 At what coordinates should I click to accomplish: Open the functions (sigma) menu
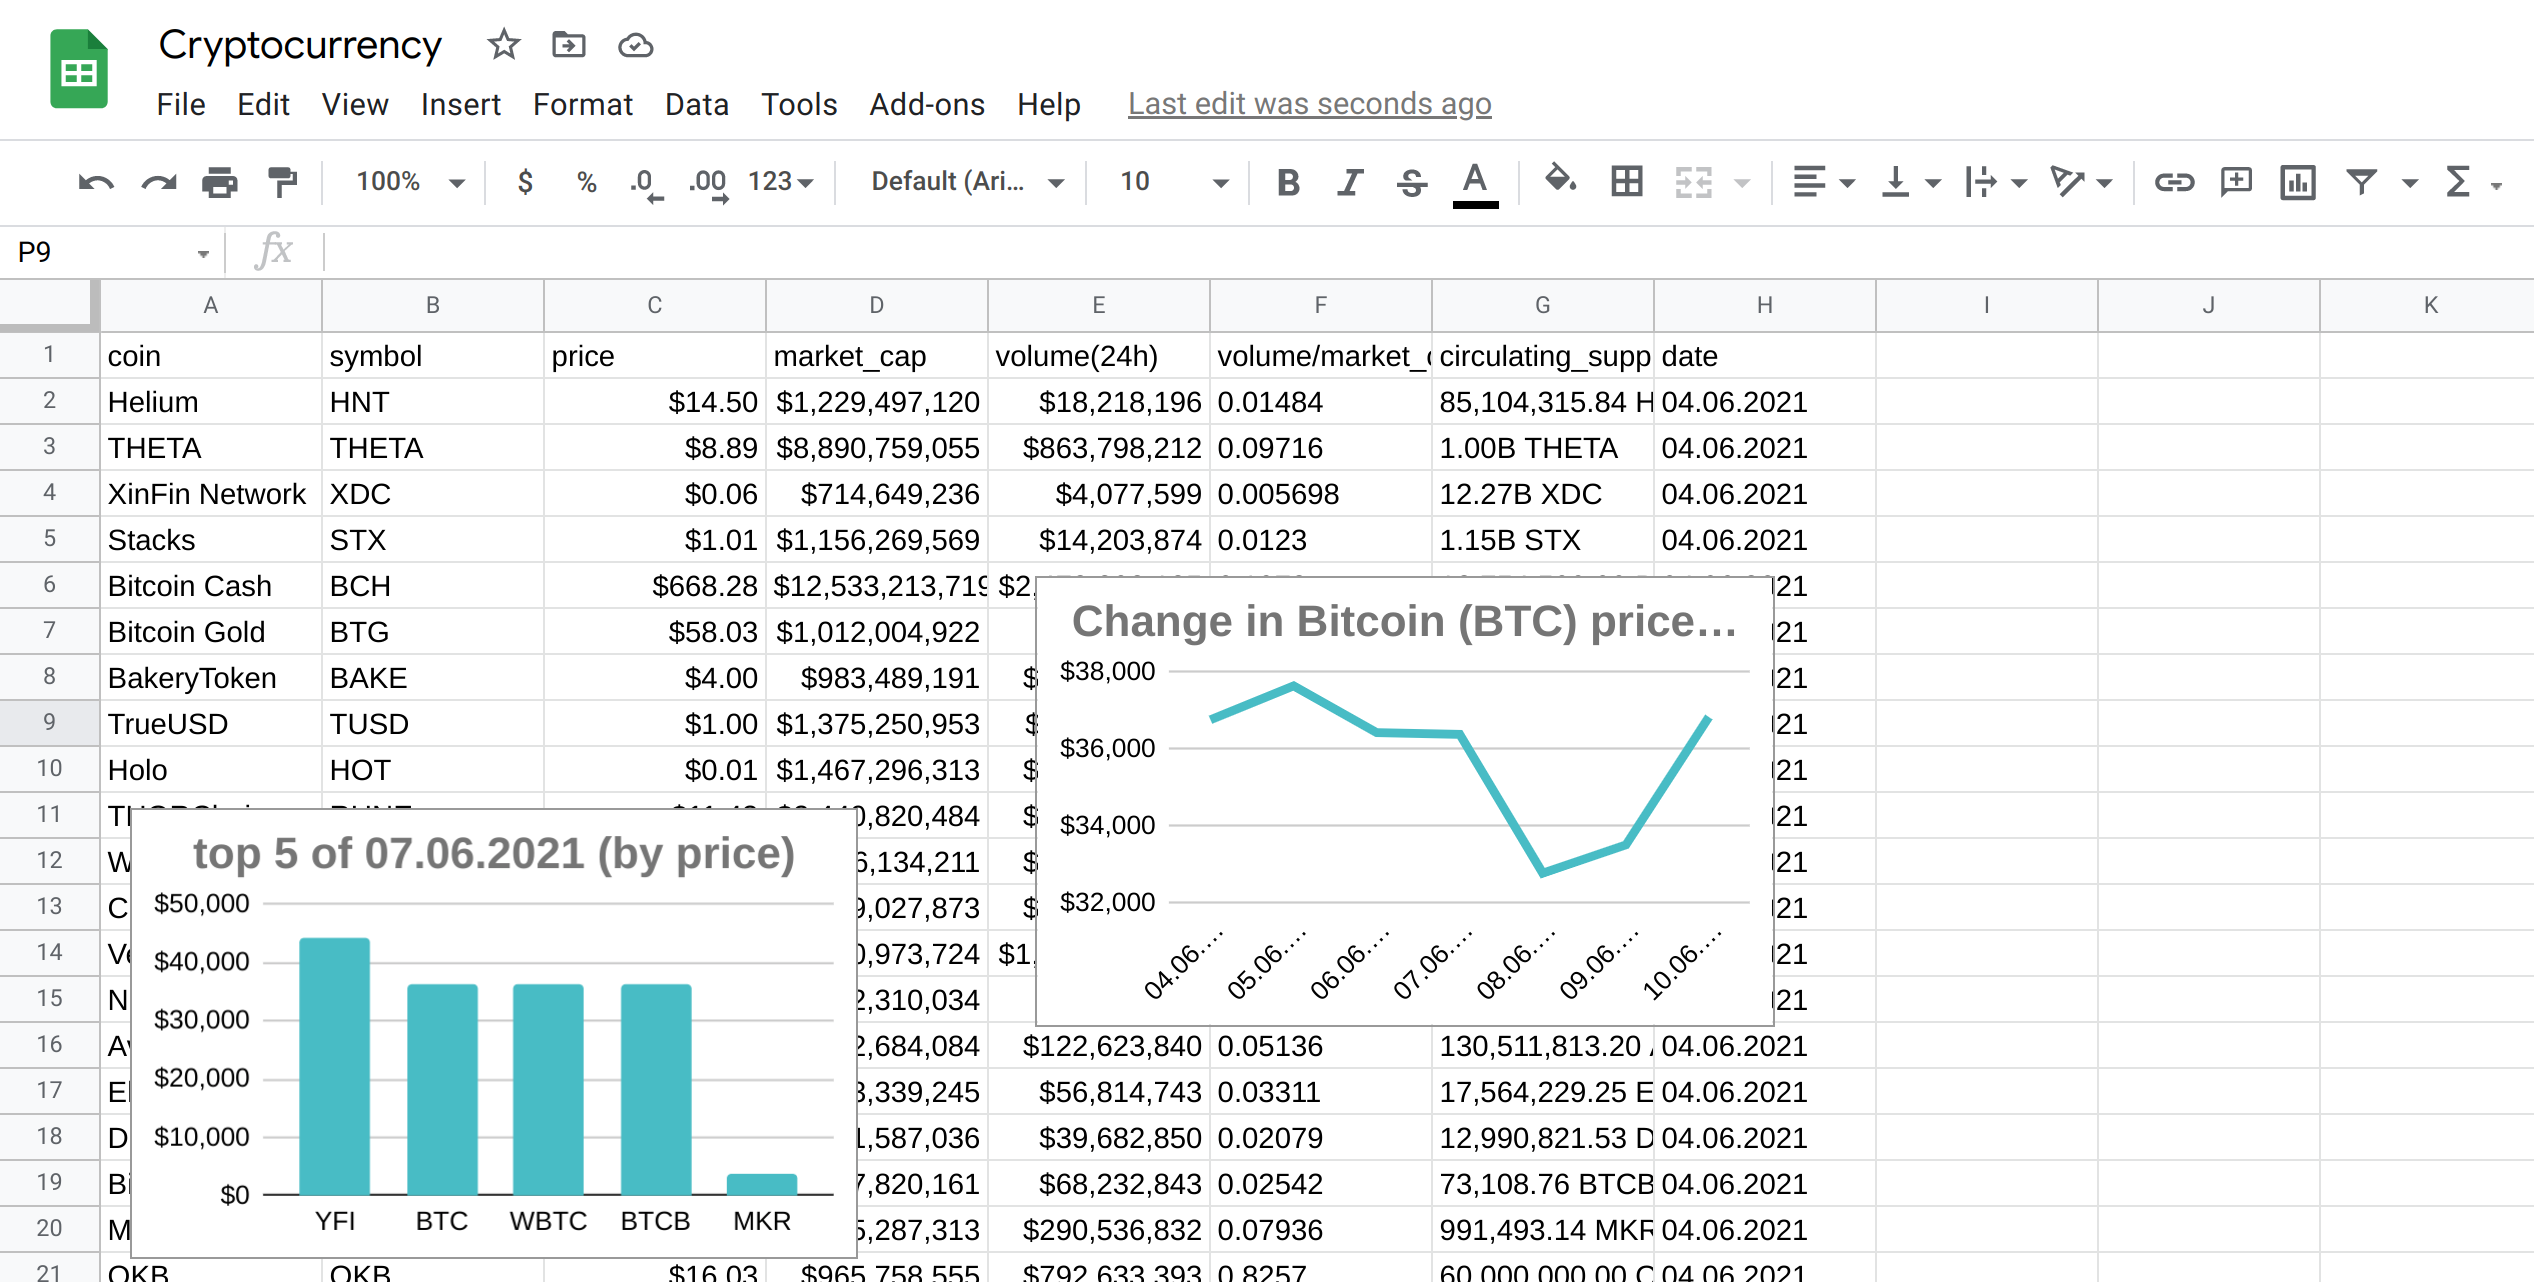2457,182
